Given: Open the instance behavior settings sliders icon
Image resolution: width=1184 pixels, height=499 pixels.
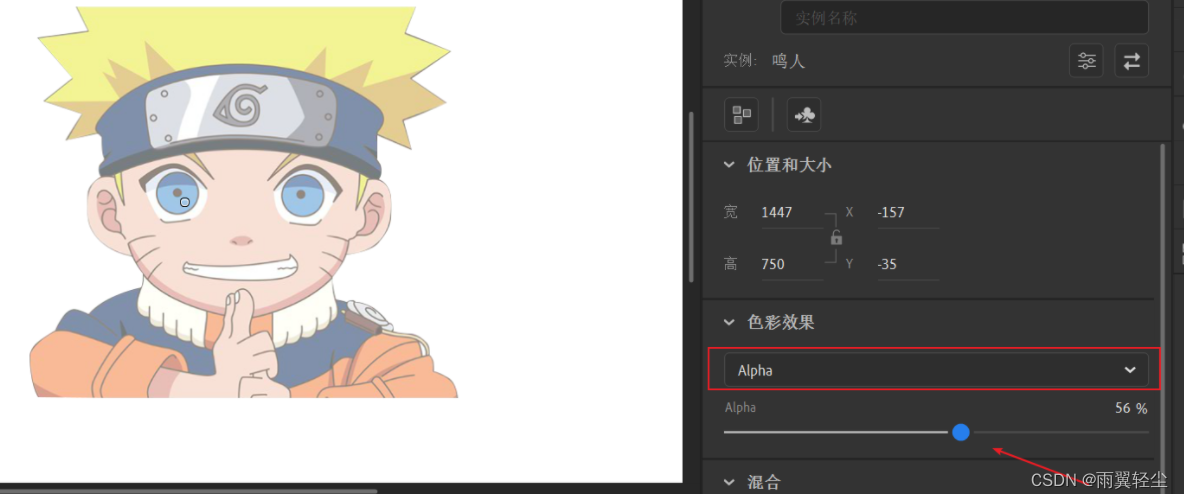Looking at the screenshot, I should [1087, 61].
